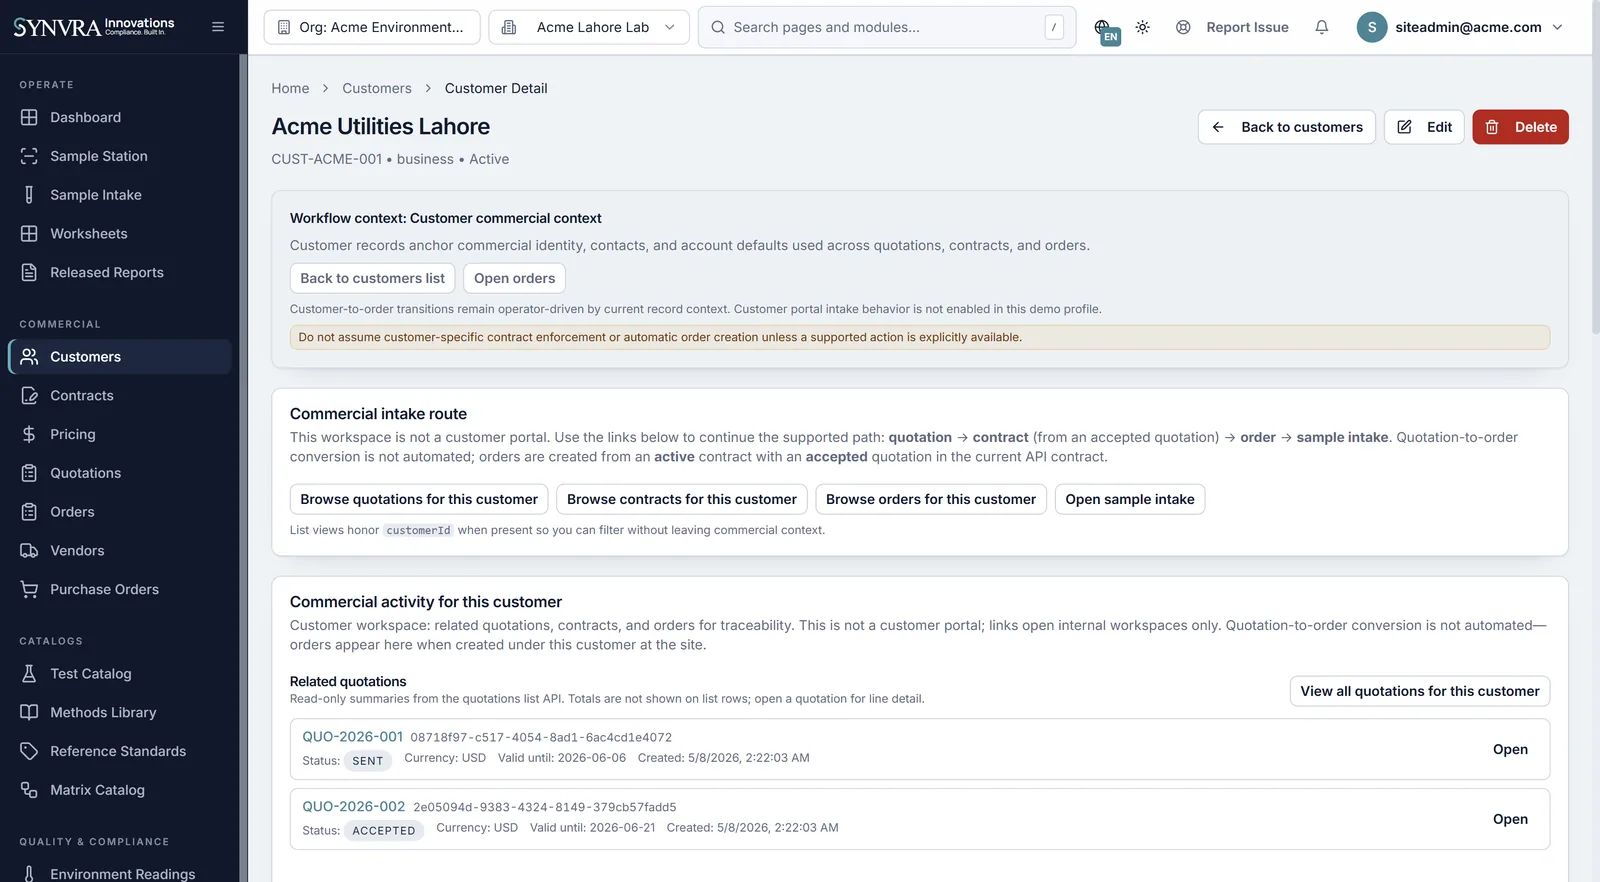This screenshot has height=882, width=1600.
Task: Navigate to Orders in sidebar
Action: click(x=120, y=512)
